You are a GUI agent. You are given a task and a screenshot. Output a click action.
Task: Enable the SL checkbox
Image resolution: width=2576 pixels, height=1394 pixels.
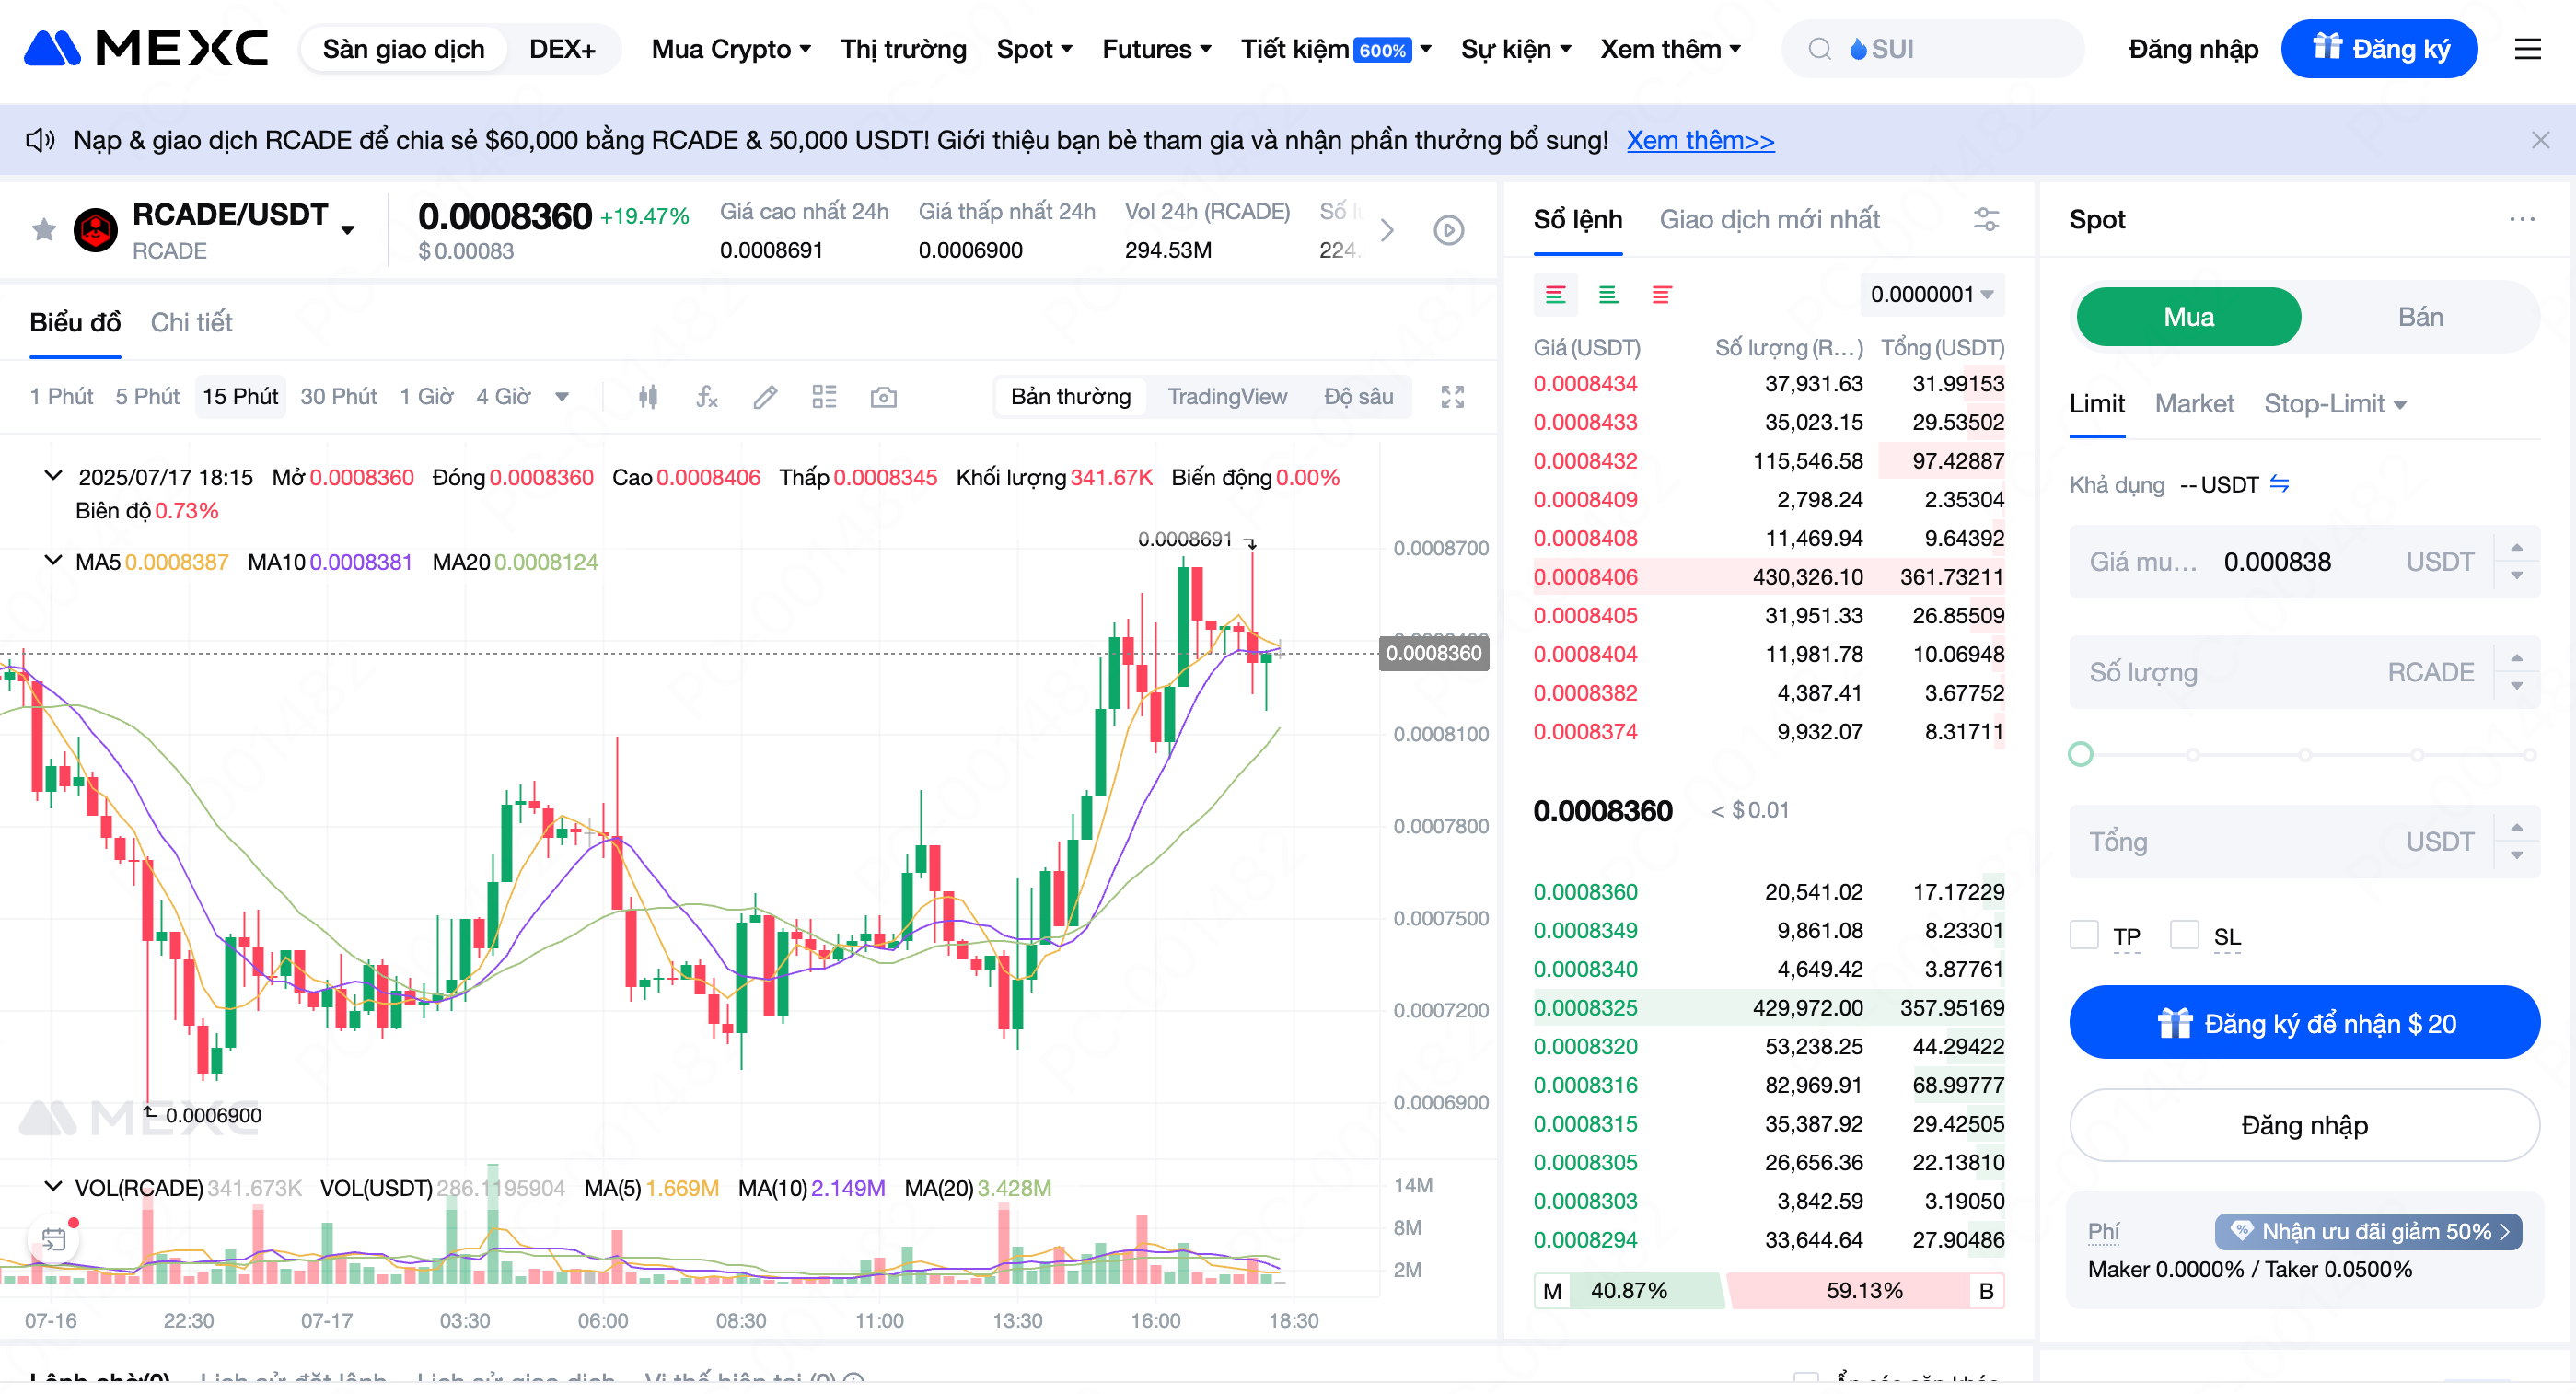2184,935
